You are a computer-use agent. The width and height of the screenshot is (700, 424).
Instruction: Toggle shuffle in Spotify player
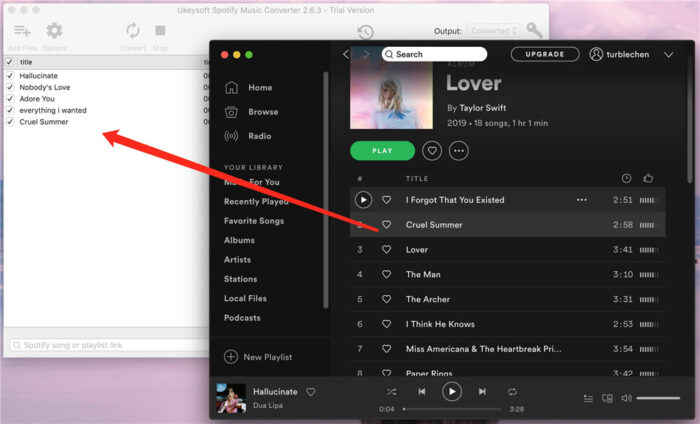point(391,392)
